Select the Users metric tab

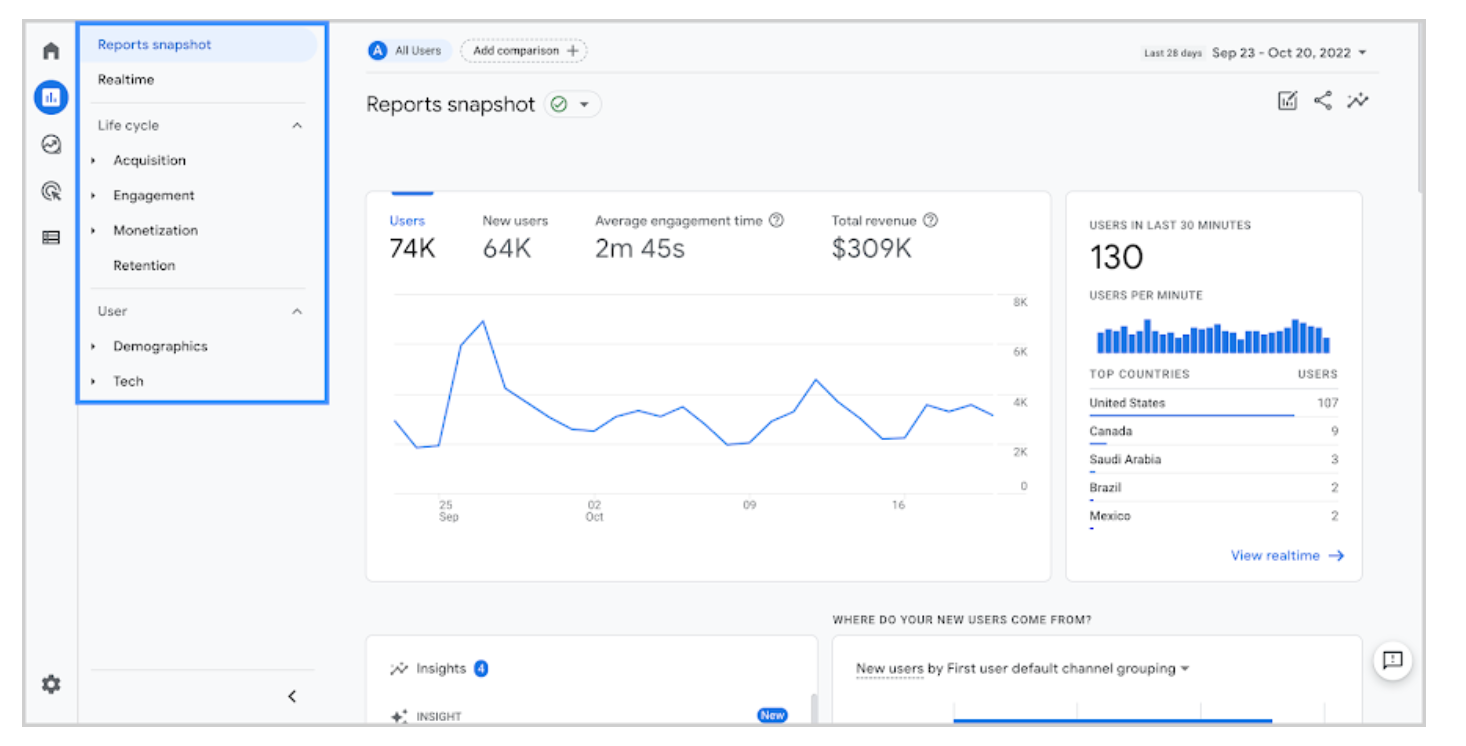pos(412,236)
